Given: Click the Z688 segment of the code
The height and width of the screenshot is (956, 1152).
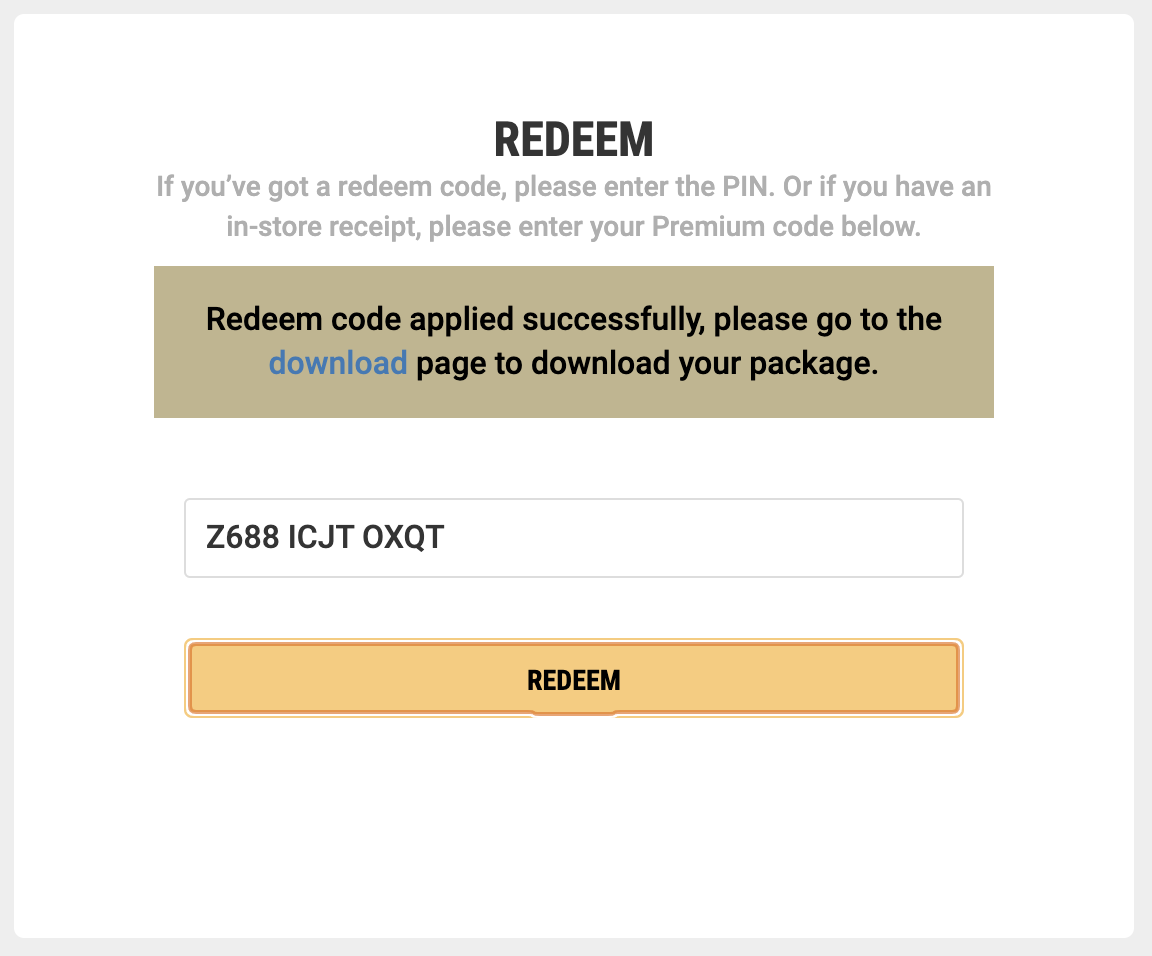Looking at the screenshot, I should tap(242, 538).
